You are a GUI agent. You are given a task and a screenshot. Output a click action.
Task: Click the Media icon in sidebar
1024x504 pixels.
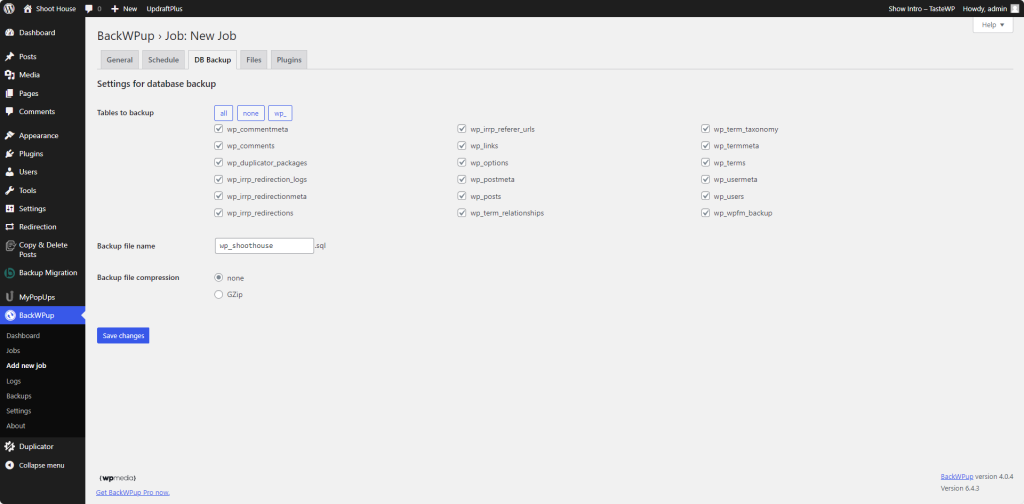pyautogui.click(x=9, y=75)
